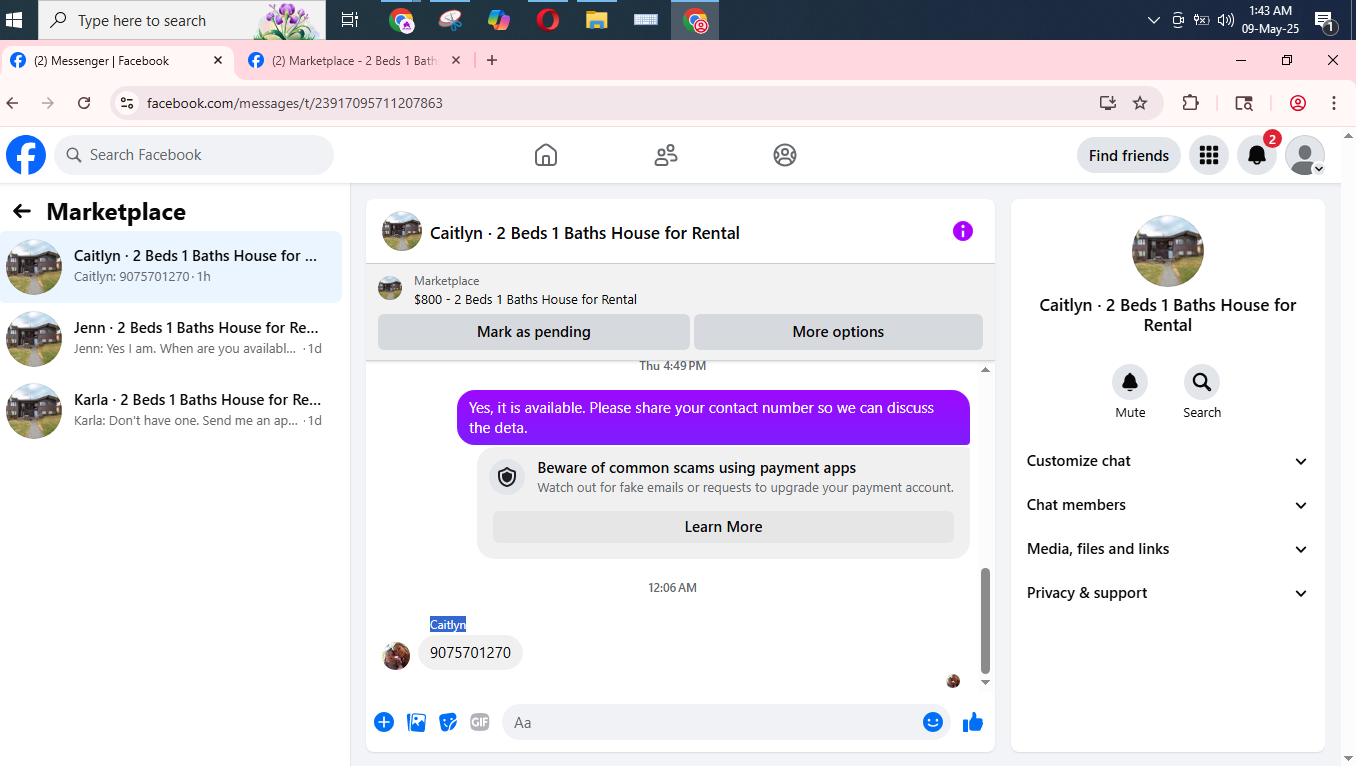View site information icon in address bar
Screen dimensions: 1356x766
tap(126, 103)
